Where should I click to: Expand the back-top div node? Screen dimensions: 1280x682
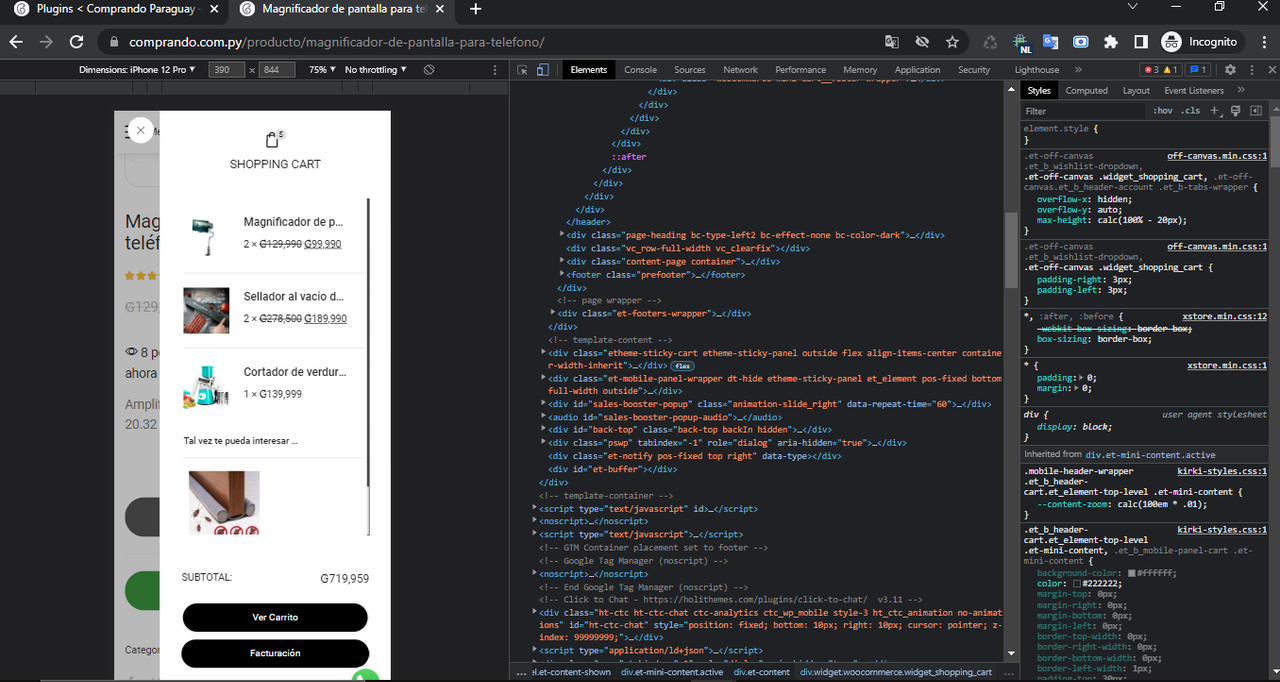click(544, 429)
